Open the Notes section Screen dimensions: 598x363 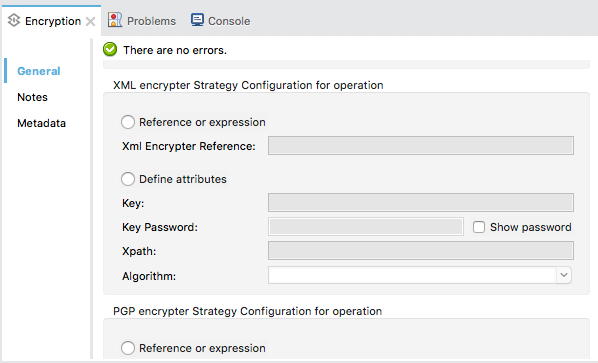pos(32,97)
